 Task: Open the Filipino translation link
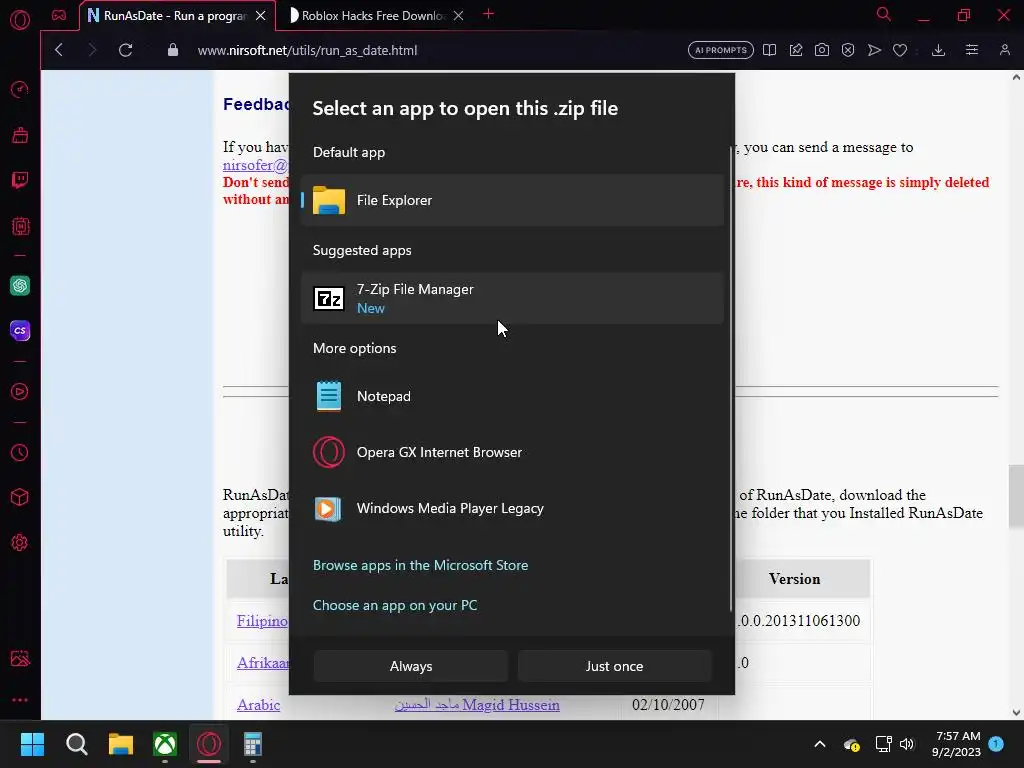(263, 621)
